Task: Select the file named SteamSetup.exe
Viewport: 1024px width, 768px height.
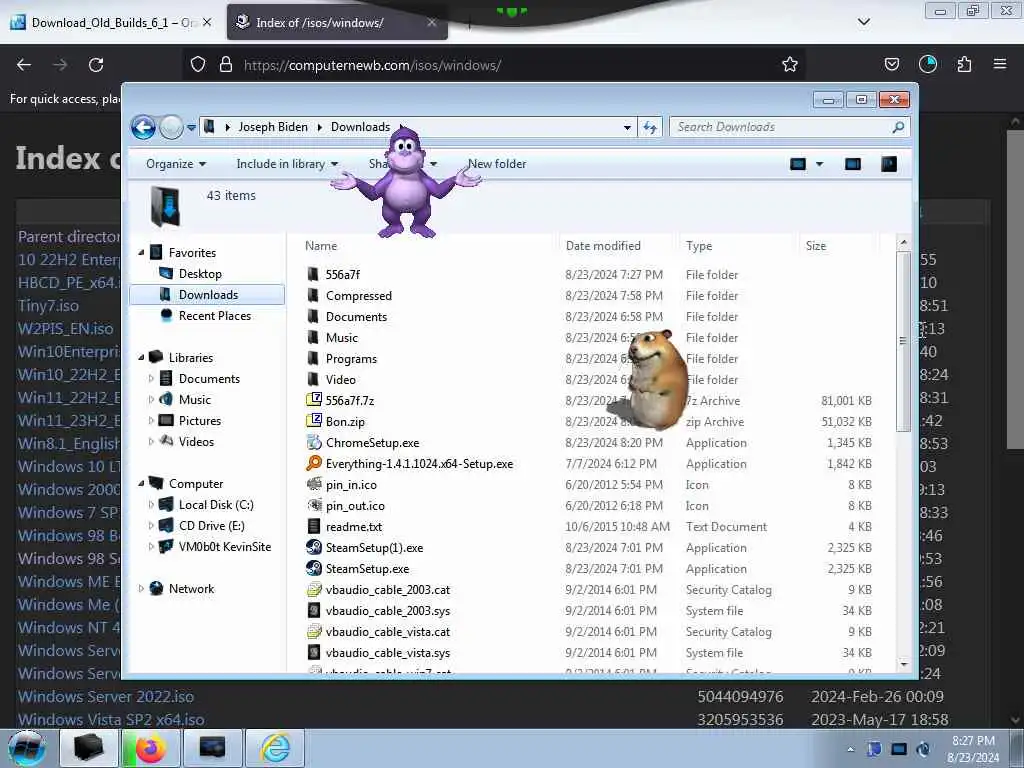Action: coord(368,569)
